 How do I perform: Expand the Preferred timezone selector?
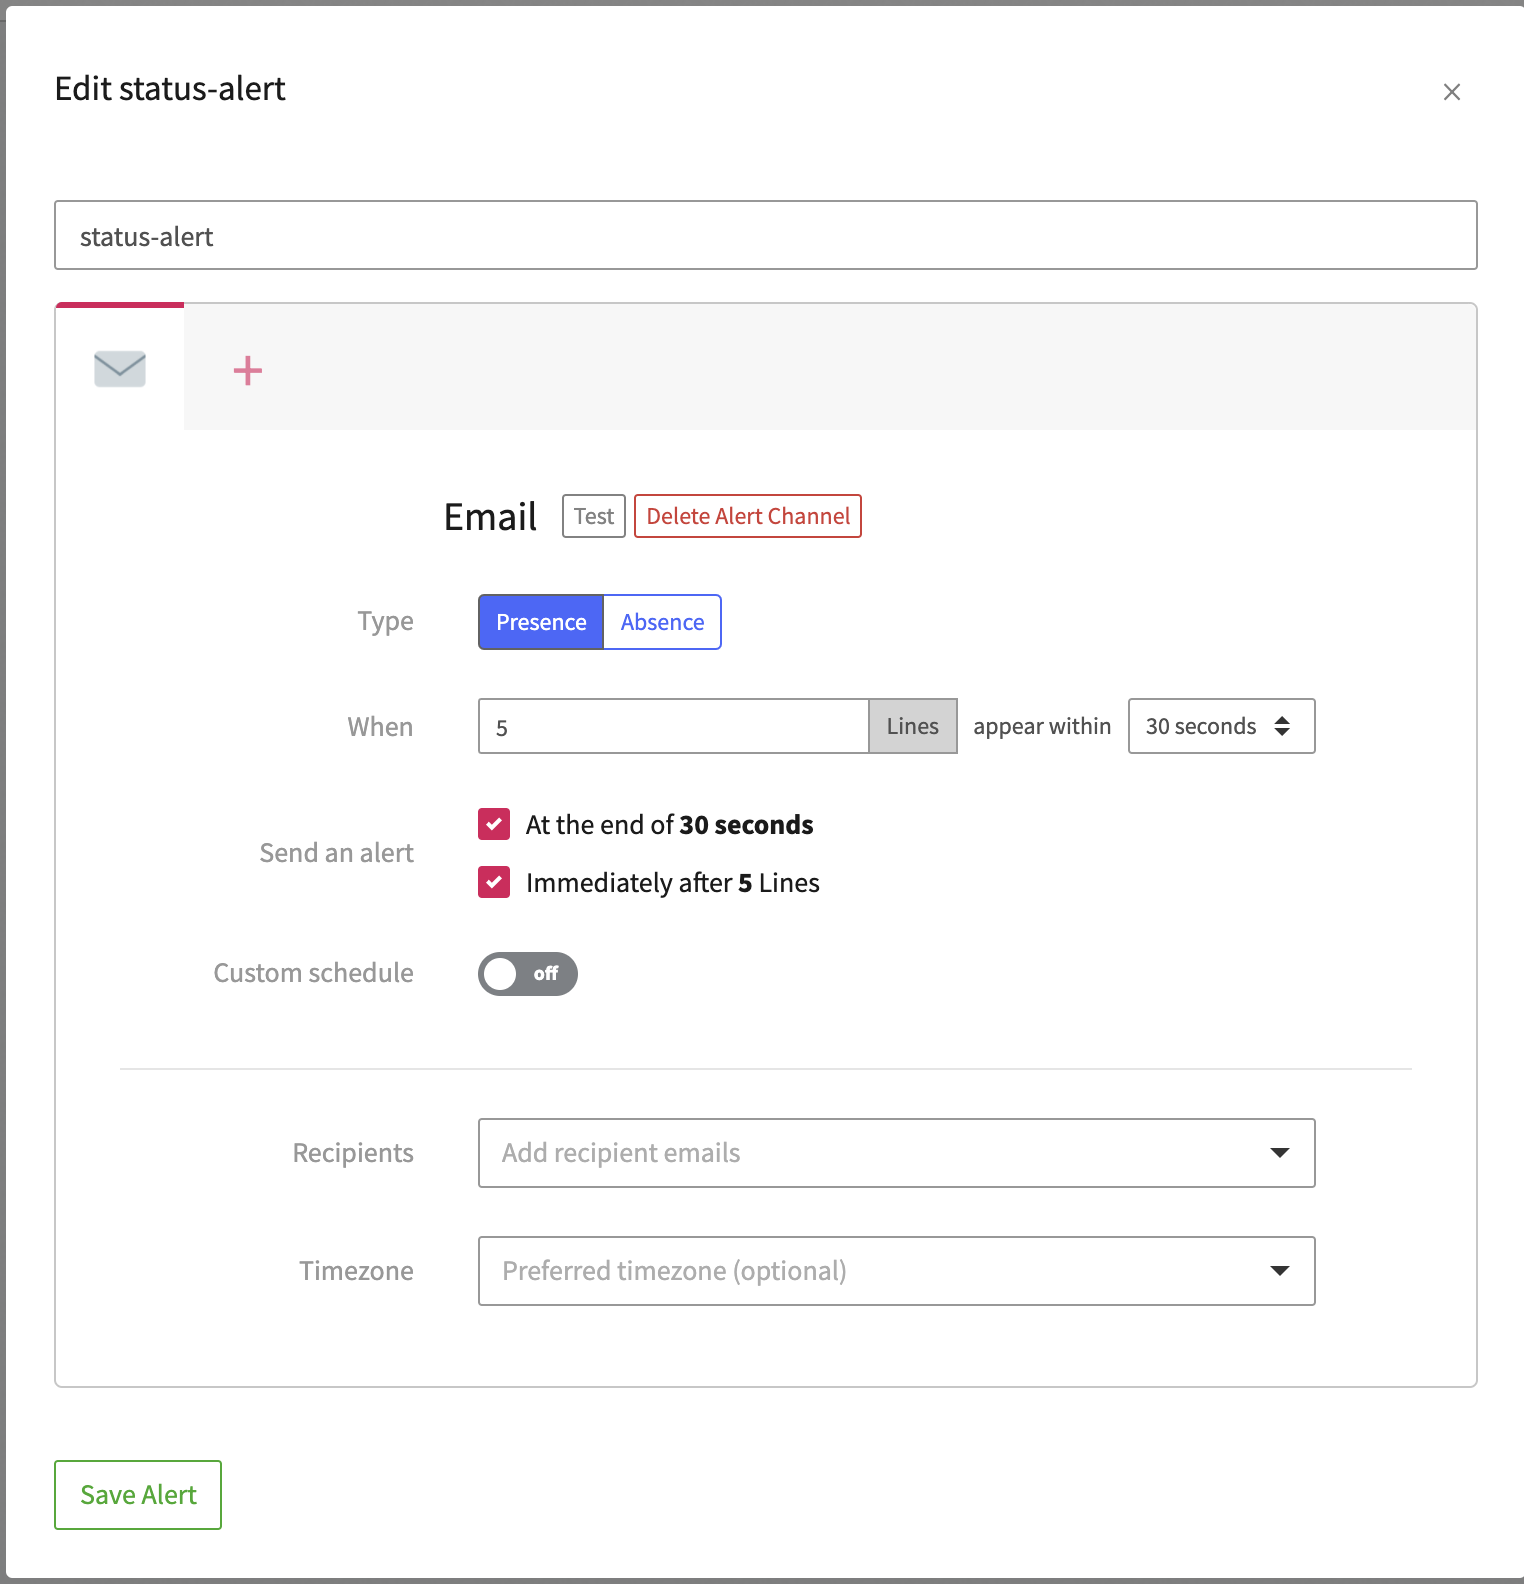[x=870, y=1271]
